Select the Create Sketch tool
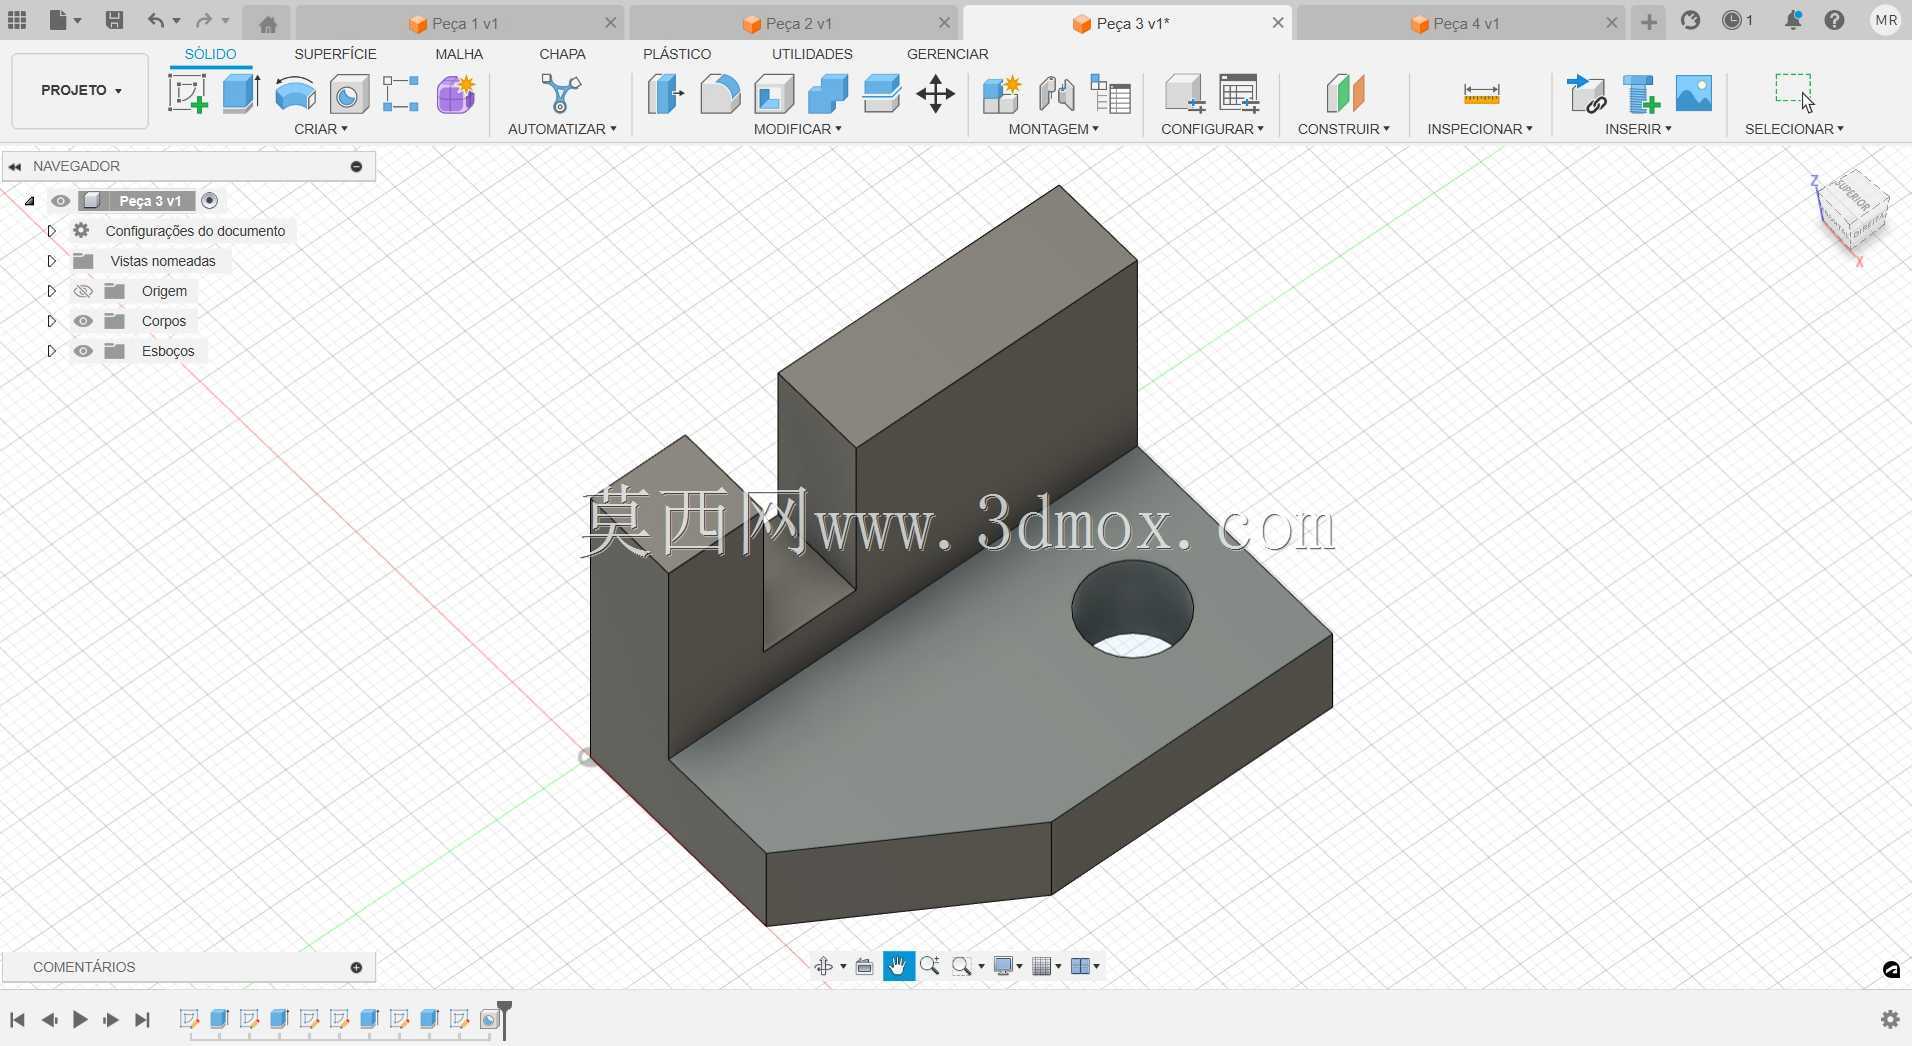 (x=187, y=94)
